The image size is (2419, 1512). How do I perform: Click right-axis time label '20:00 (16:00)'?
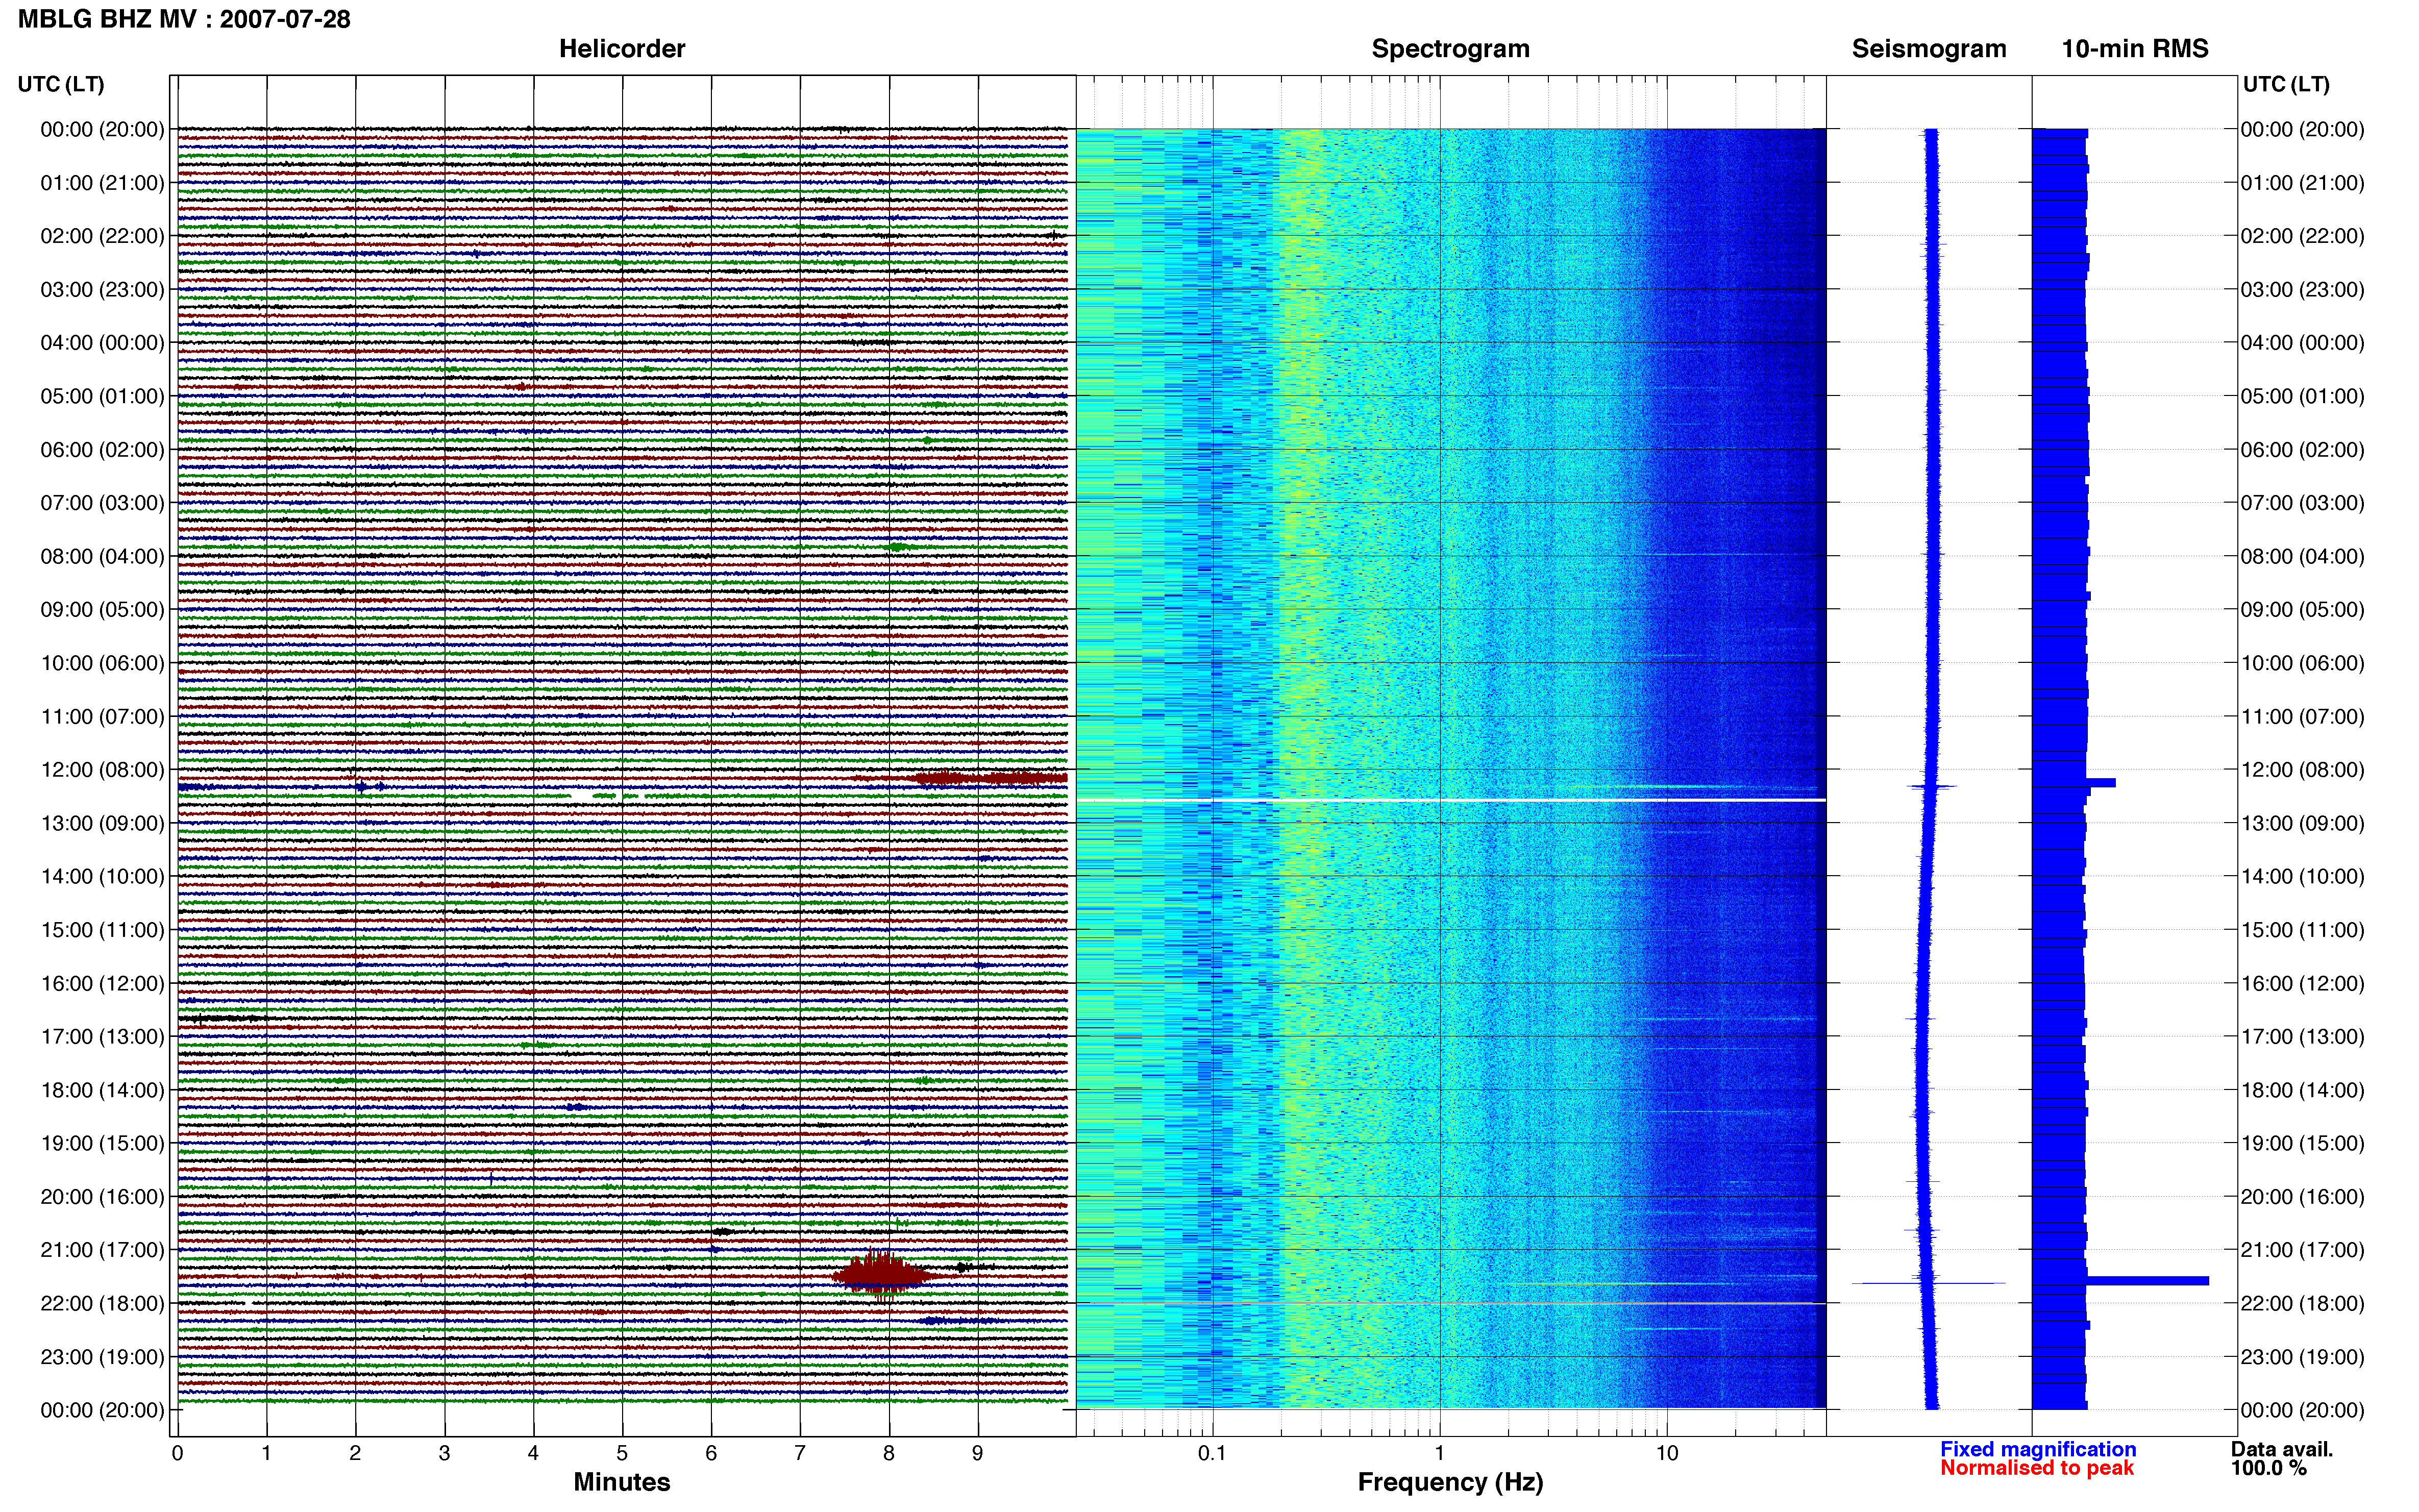coord(2302,1197)
